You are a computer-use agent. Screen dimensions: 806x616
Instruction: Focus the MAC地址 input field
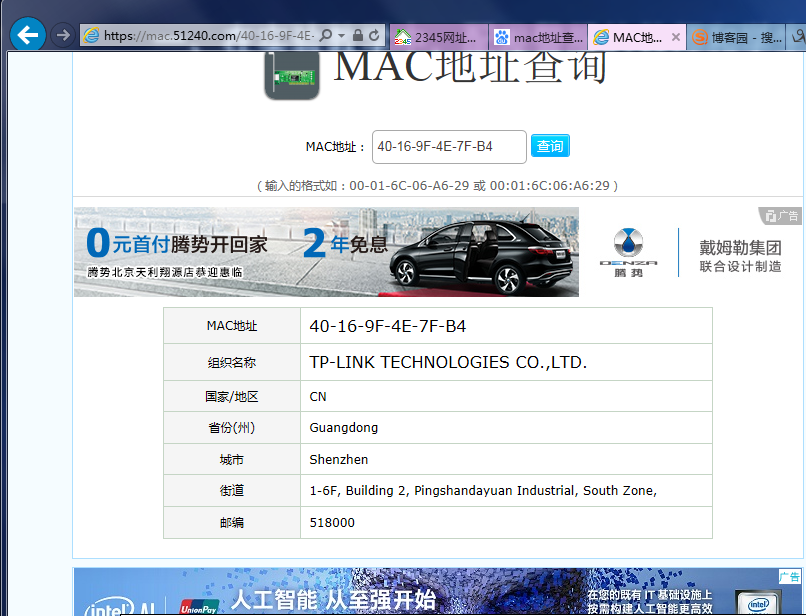[449, 147]
